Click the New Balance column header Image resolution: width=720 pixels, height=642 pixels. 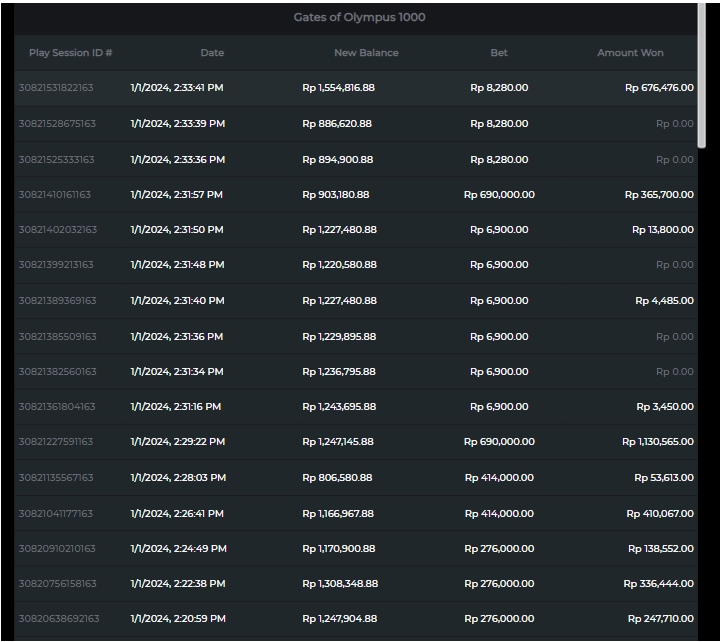click(x=366, y=53)
